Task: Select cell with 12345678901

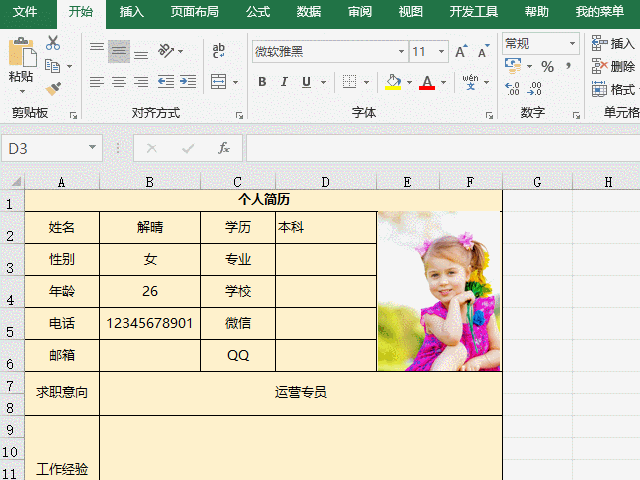Action: coord(150,323)
